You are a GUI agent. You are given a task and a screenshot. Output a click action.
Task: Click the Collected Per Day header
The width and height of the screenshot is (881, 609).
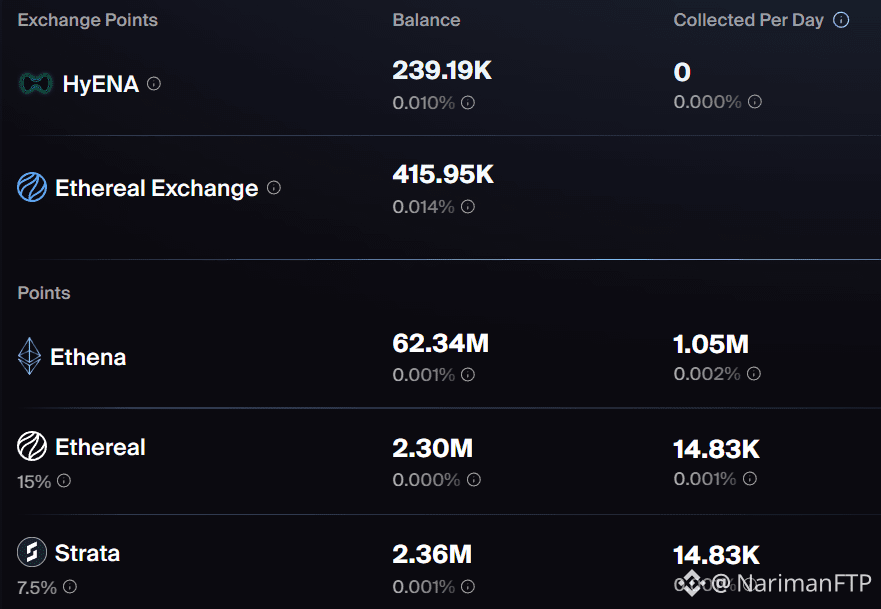[x=748, y=20]
